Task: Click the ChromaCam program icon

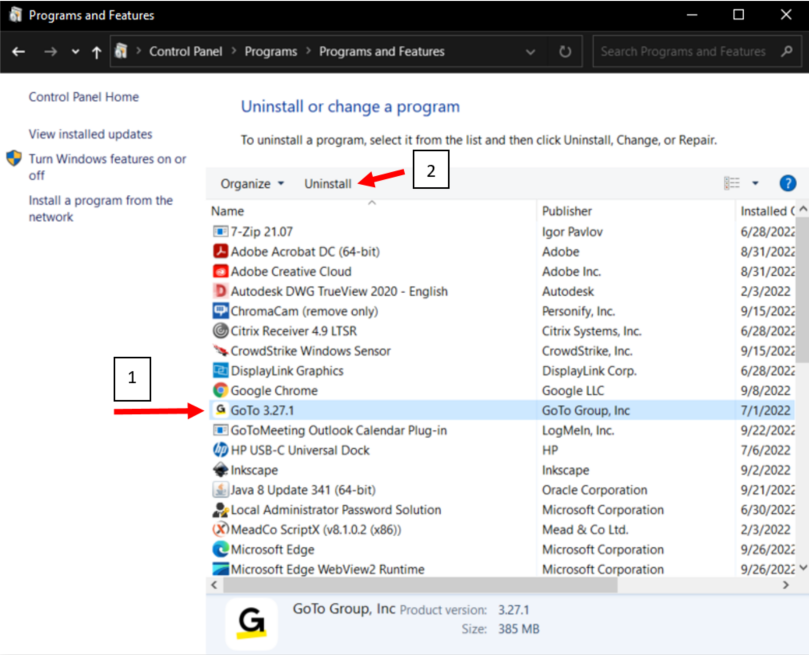Action: pos(220,311)
